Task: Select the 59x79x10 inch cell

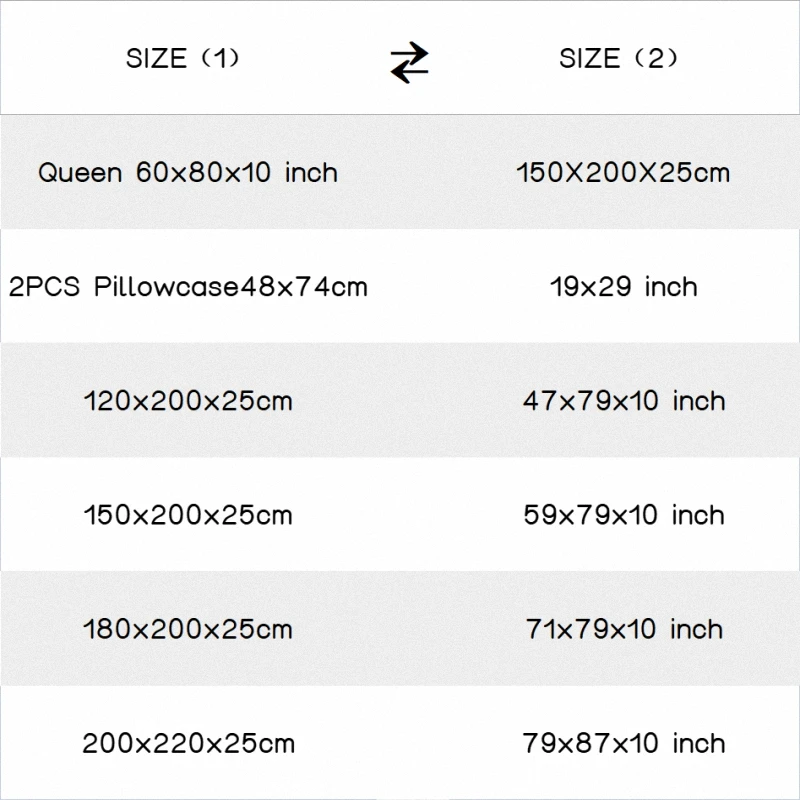Action: 623,516
